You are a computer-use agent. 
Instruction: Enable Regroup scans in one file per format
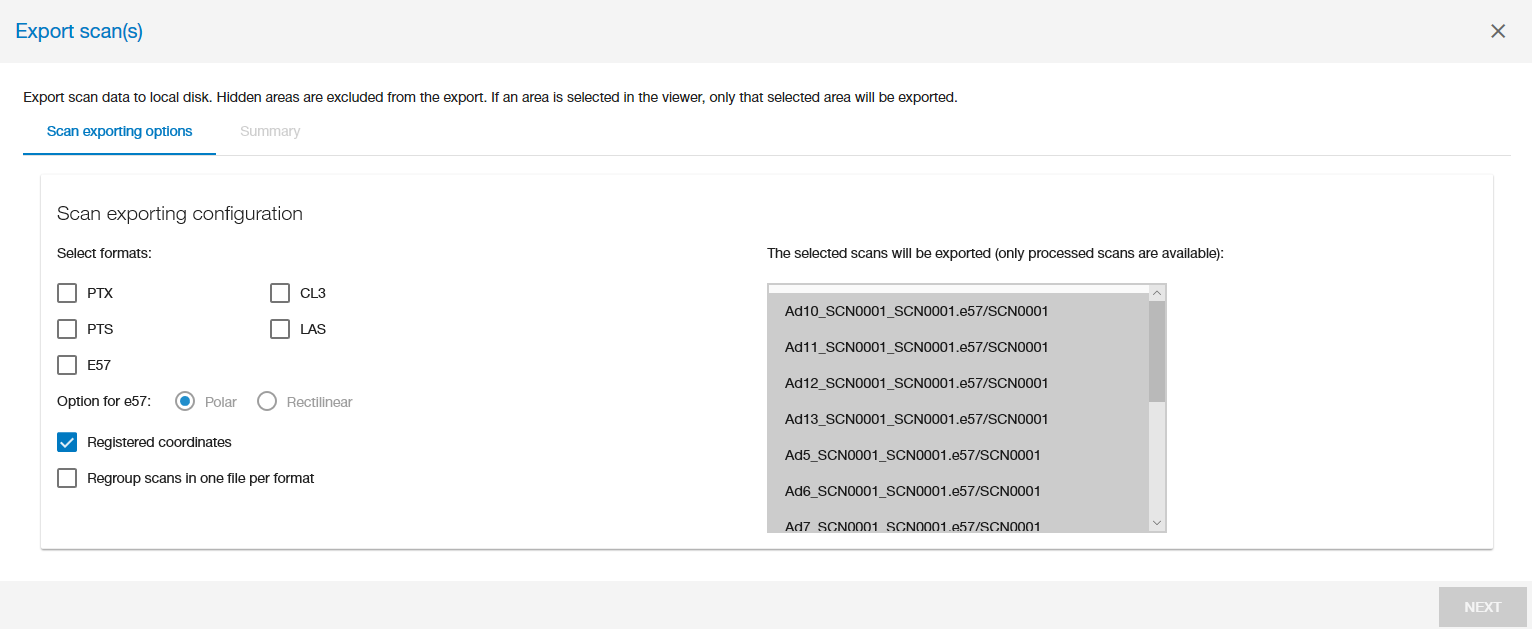click(x=67, y=478)
